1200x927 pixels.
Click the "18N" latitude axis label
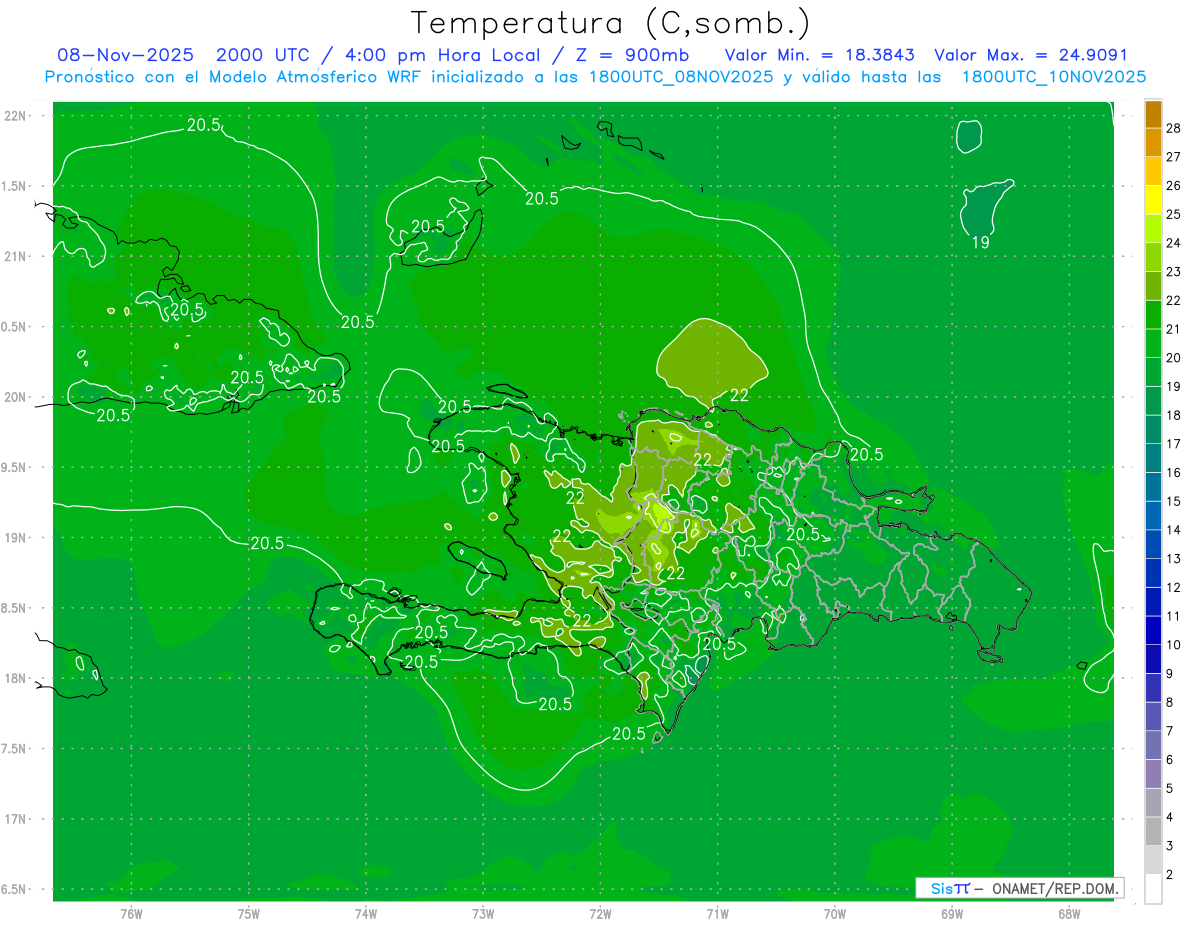[15, 678]
